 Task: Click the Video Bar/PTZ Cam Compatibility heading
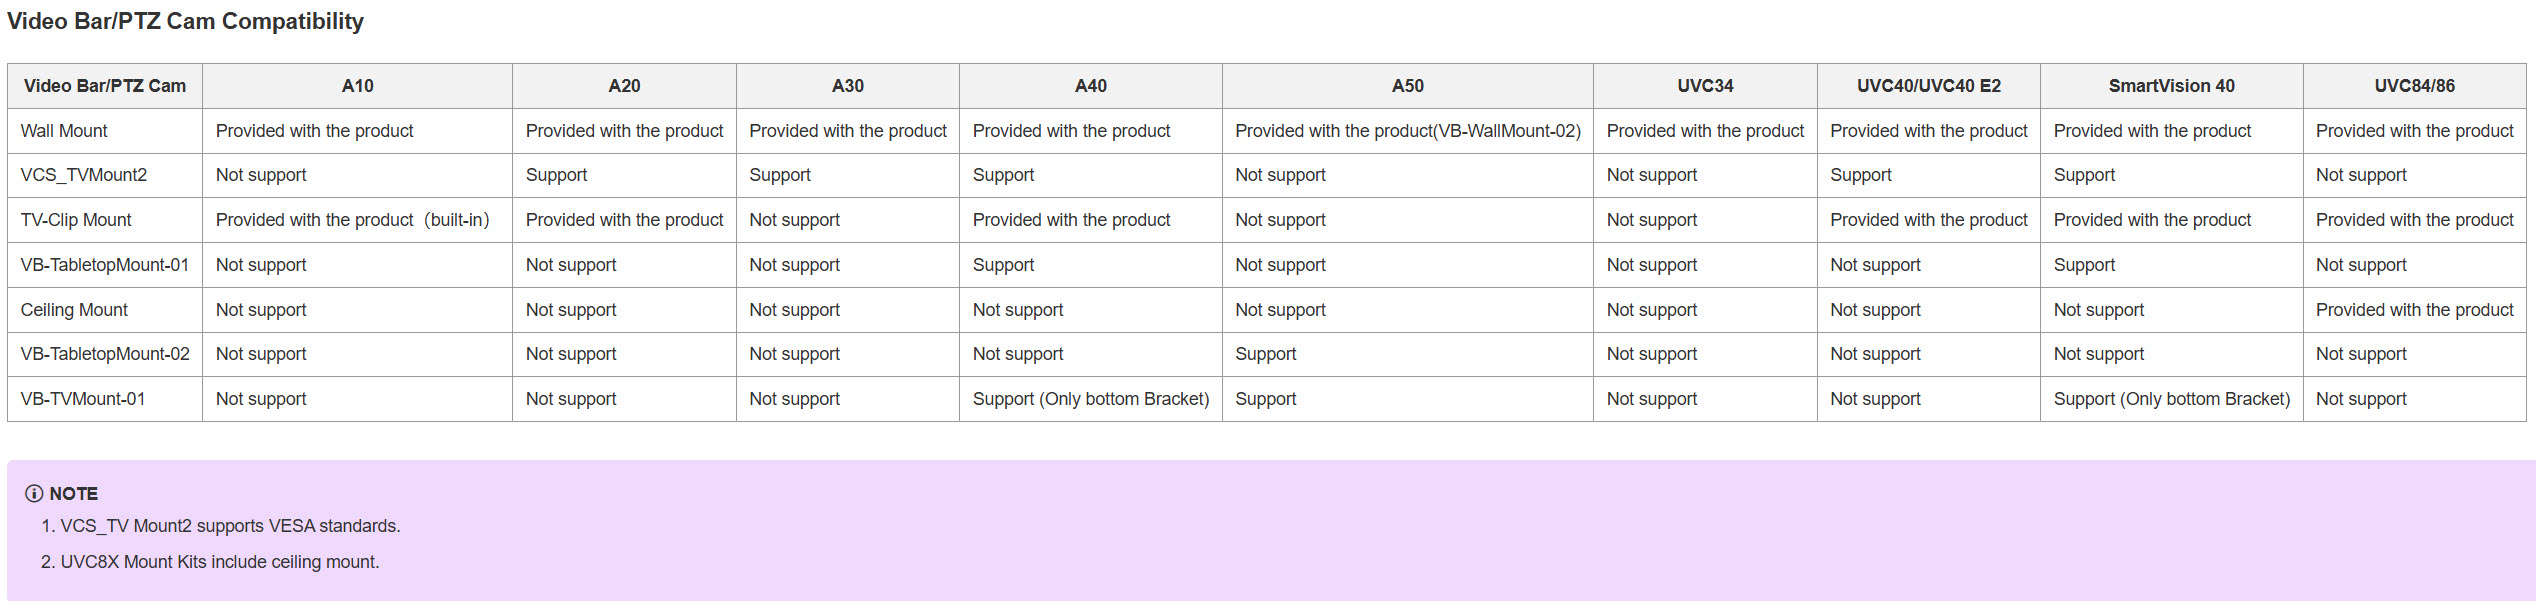(x=185, y=21)
